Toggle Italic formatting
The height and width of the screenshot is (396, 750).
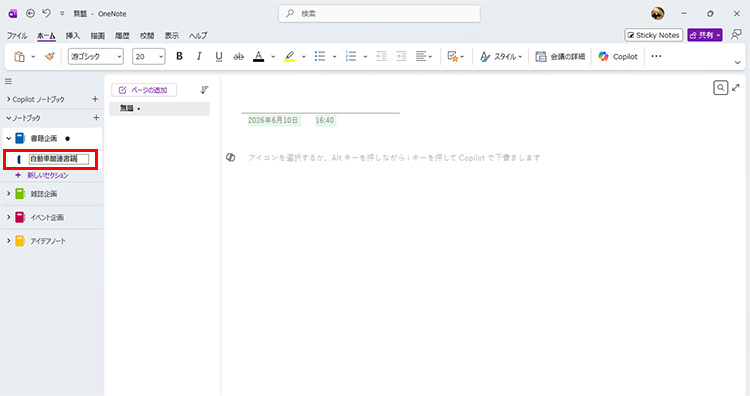199,56
